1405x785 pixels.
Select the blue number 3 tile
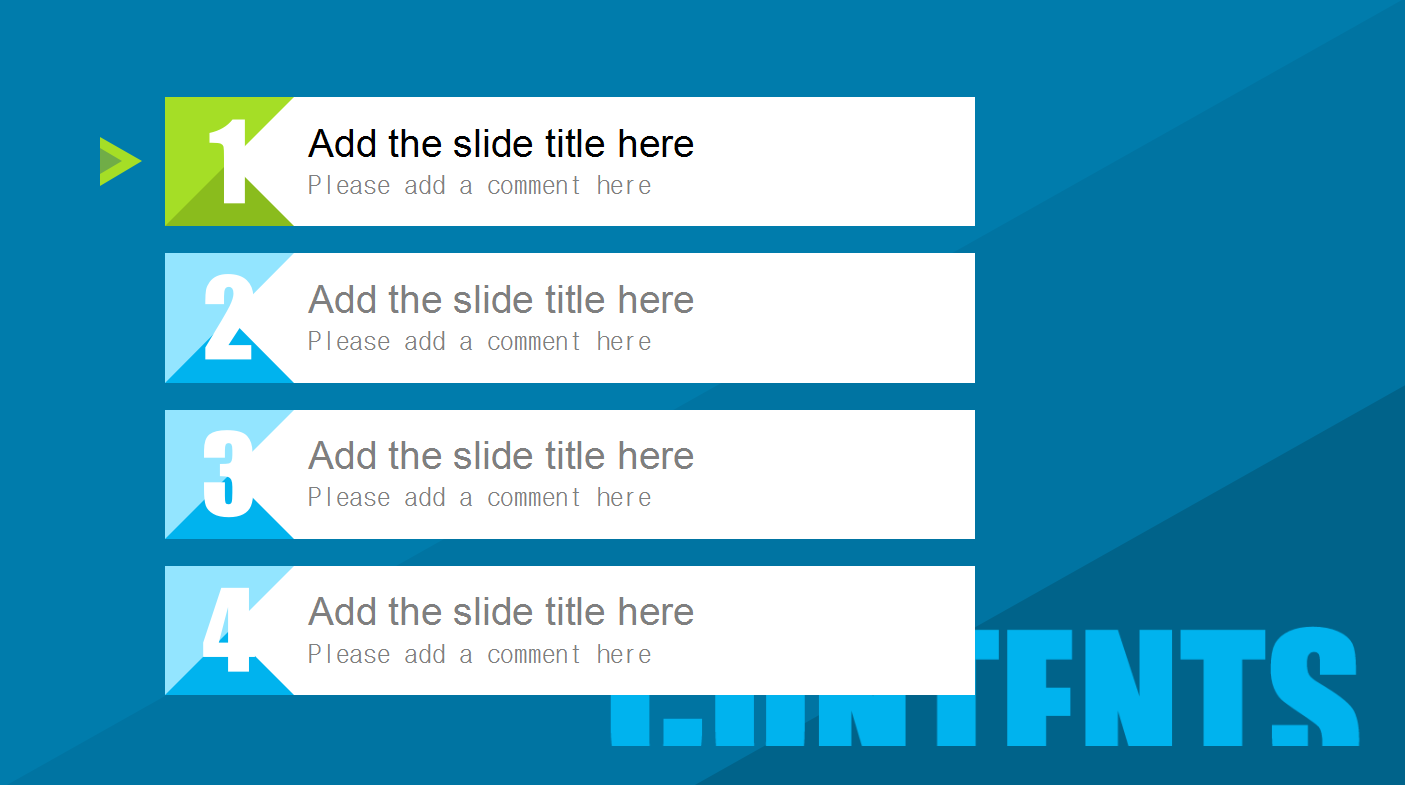pyautogui.click(x=229, y=474)
